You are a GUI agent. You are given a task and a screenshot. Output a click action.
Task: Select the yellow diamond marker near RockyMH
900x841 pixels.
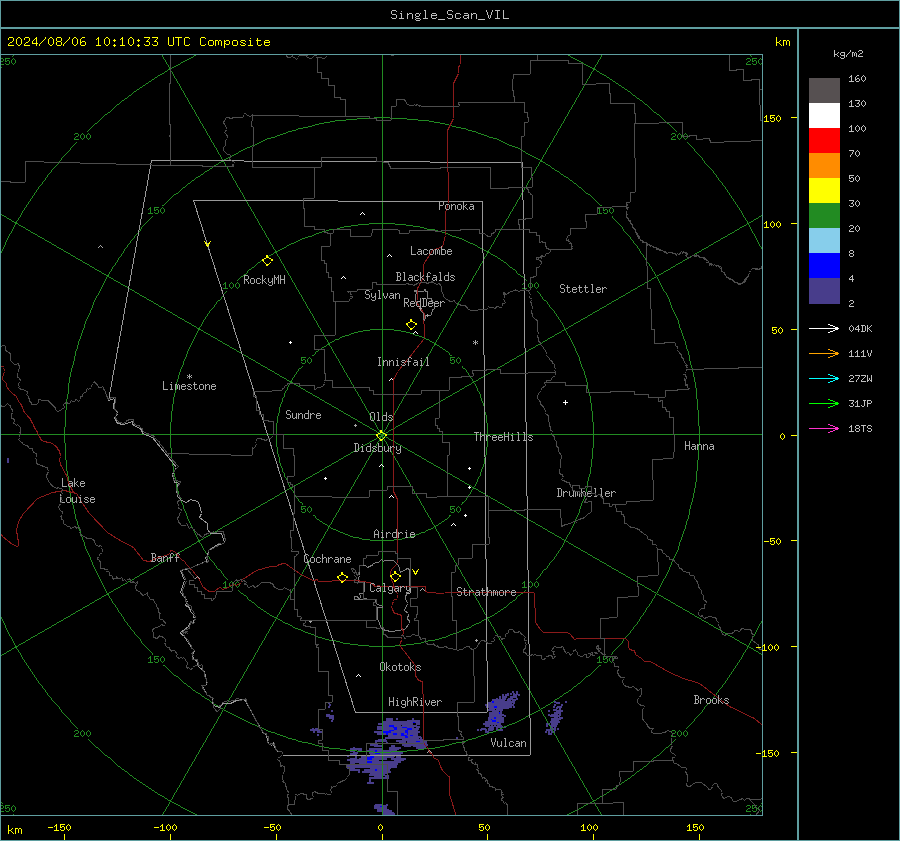267,261
